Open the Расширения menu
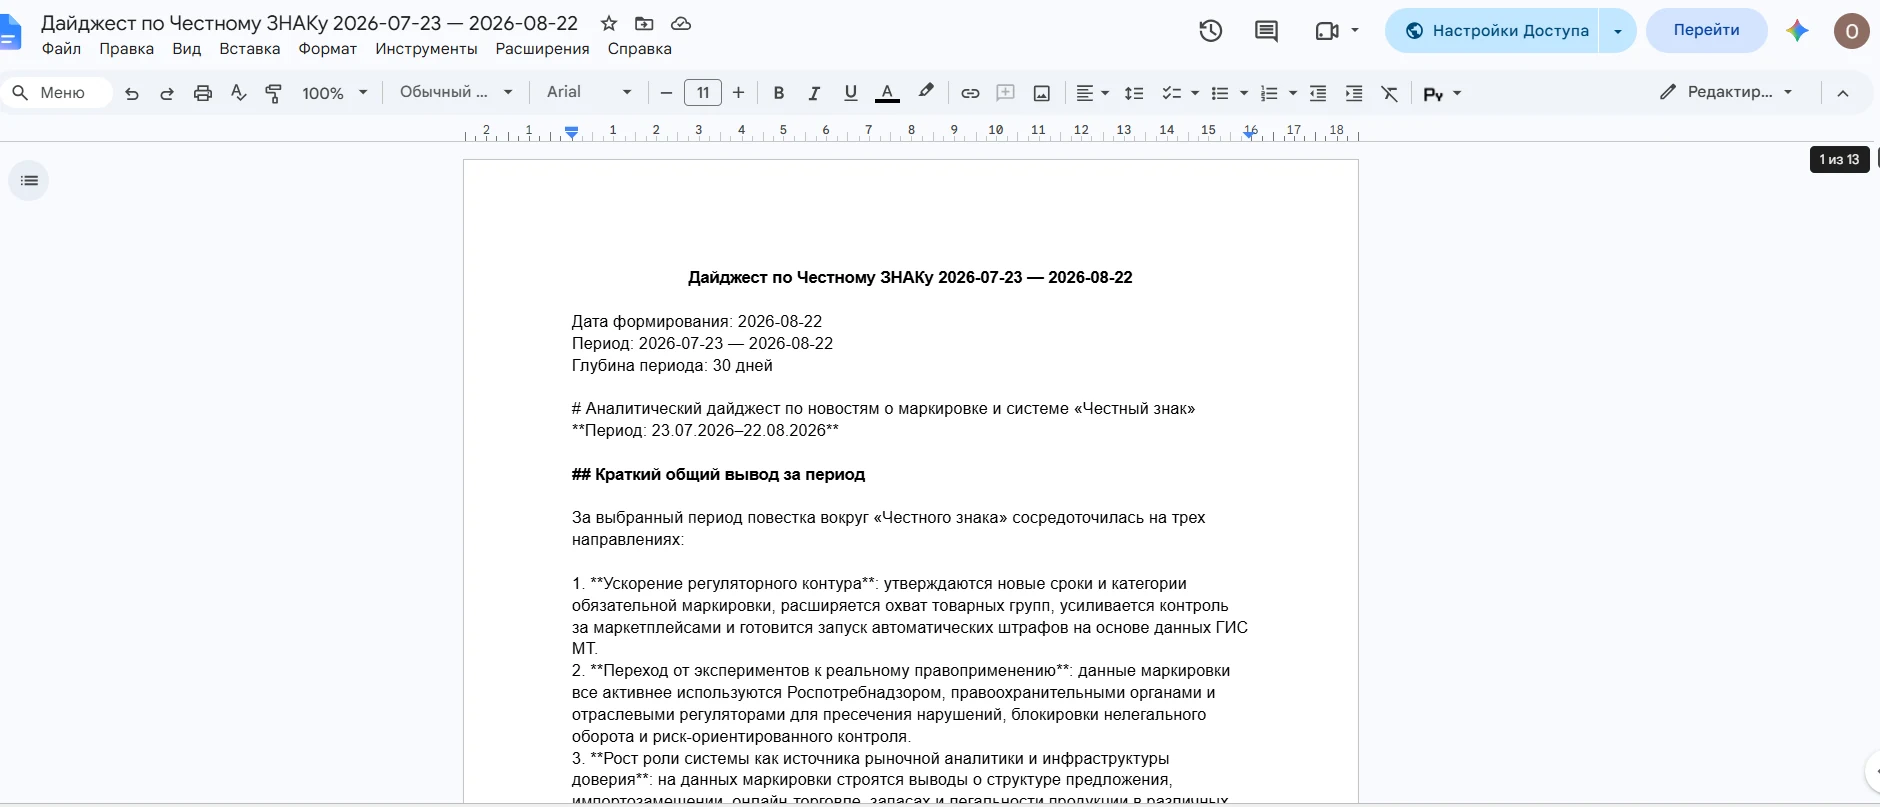1880x807 pixels. 543,49
